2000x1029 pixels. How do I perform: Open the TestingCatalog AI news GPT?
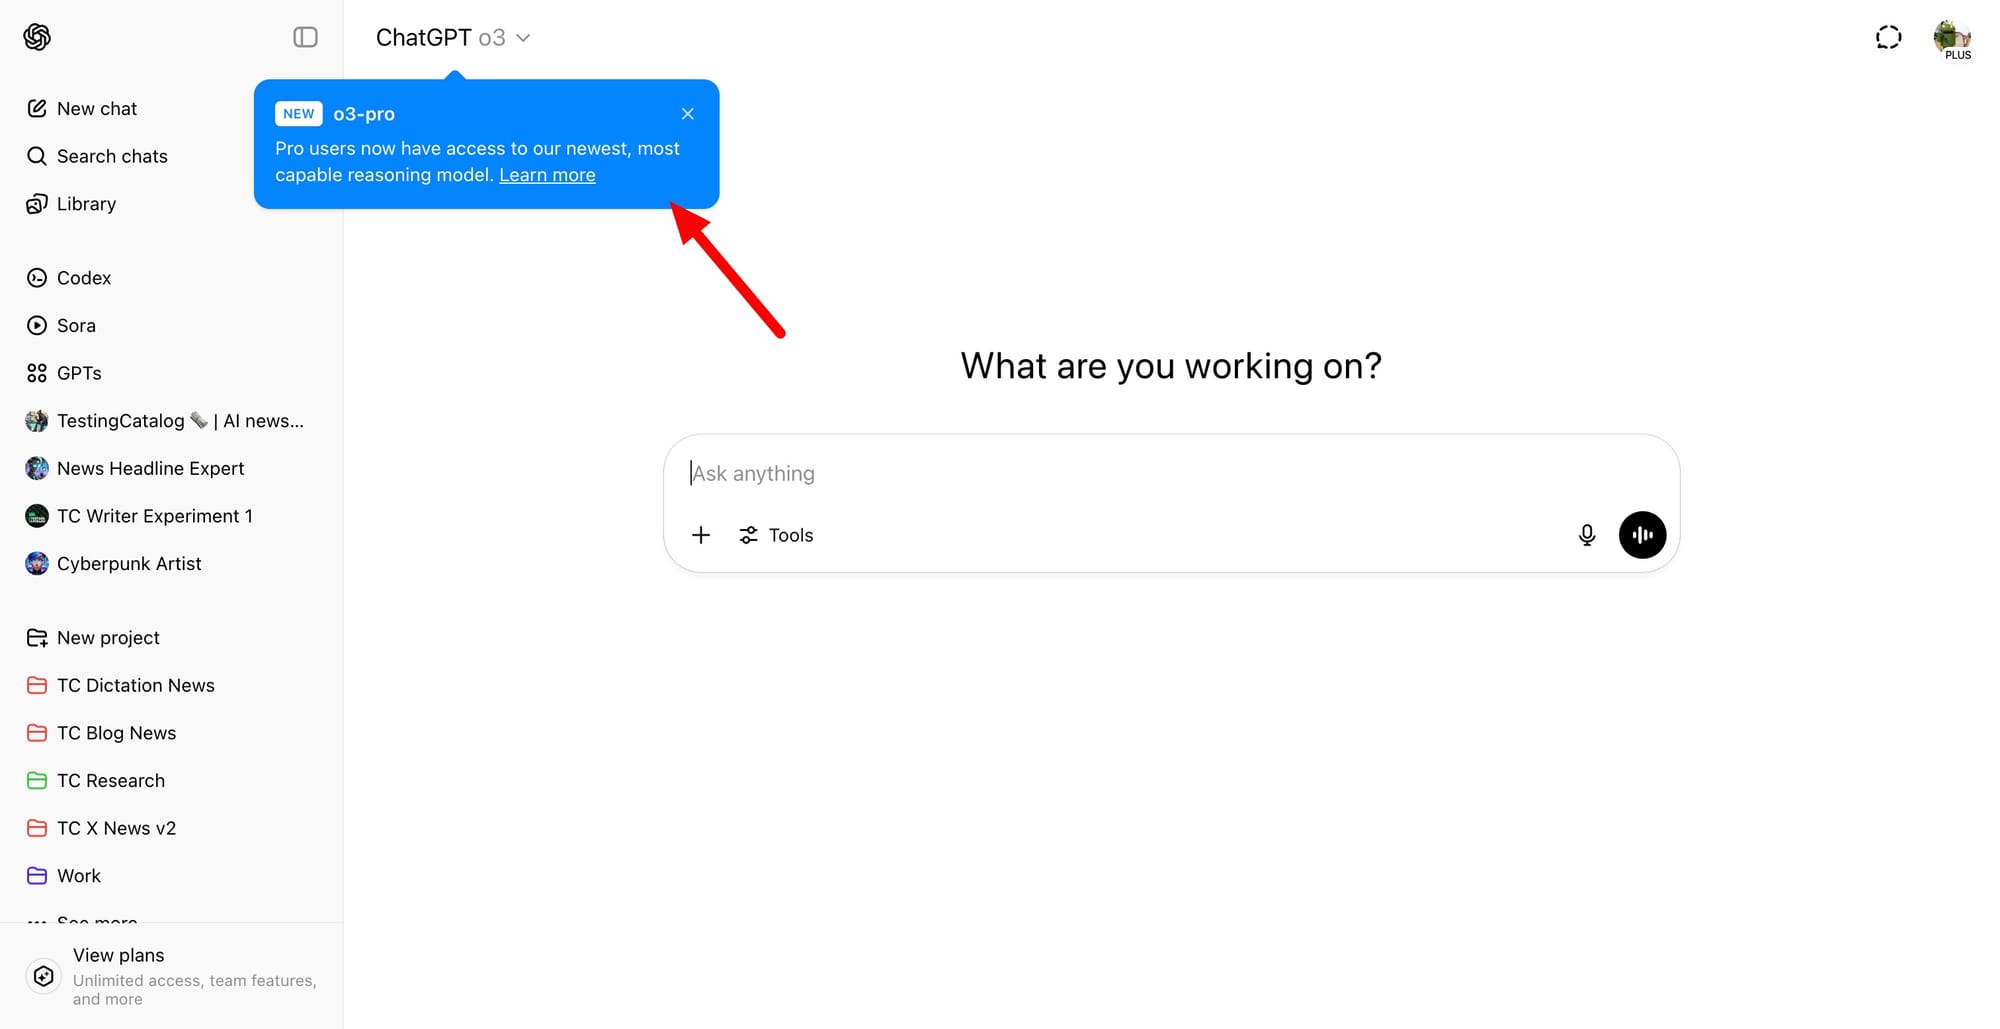172,421
